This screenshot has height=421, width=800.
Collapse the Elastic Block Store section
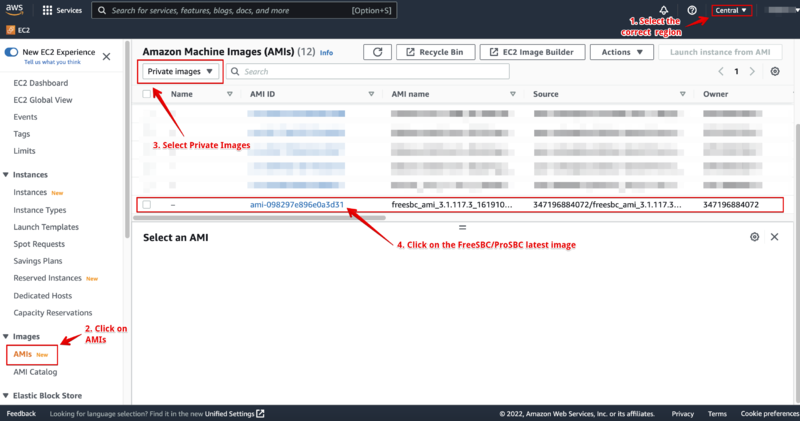(x=6, y=396)
